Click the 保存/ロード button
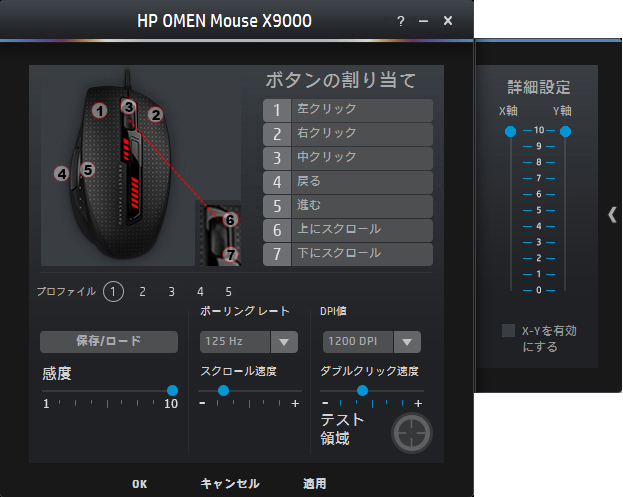This screenshot has width=623, height=497. click(109, 342)
